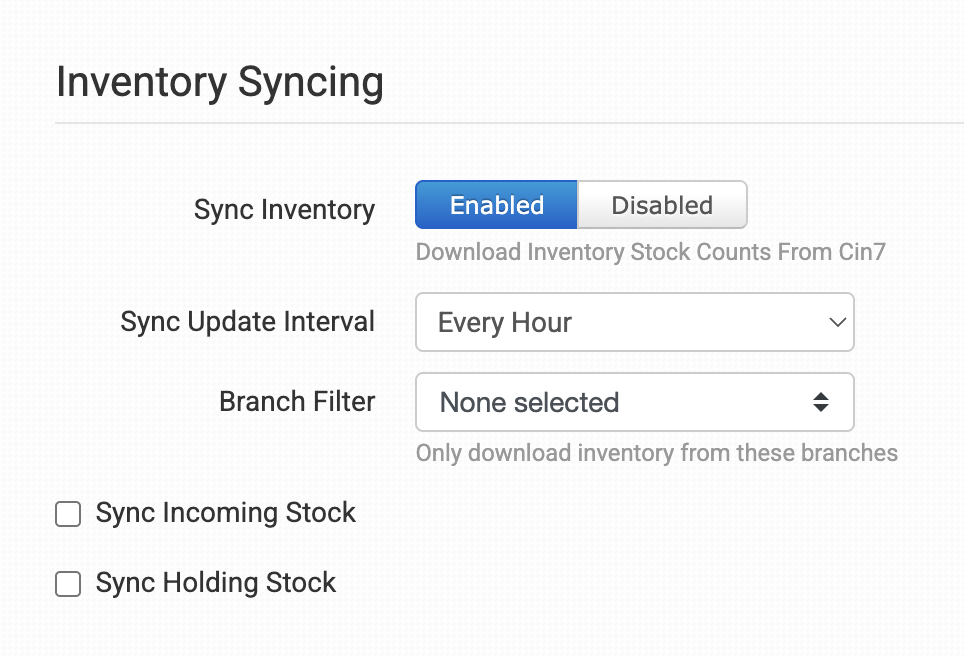Click the Sync Holding Stock label text
The width and height of the screenshot is (964, 656).
(216, 583)
